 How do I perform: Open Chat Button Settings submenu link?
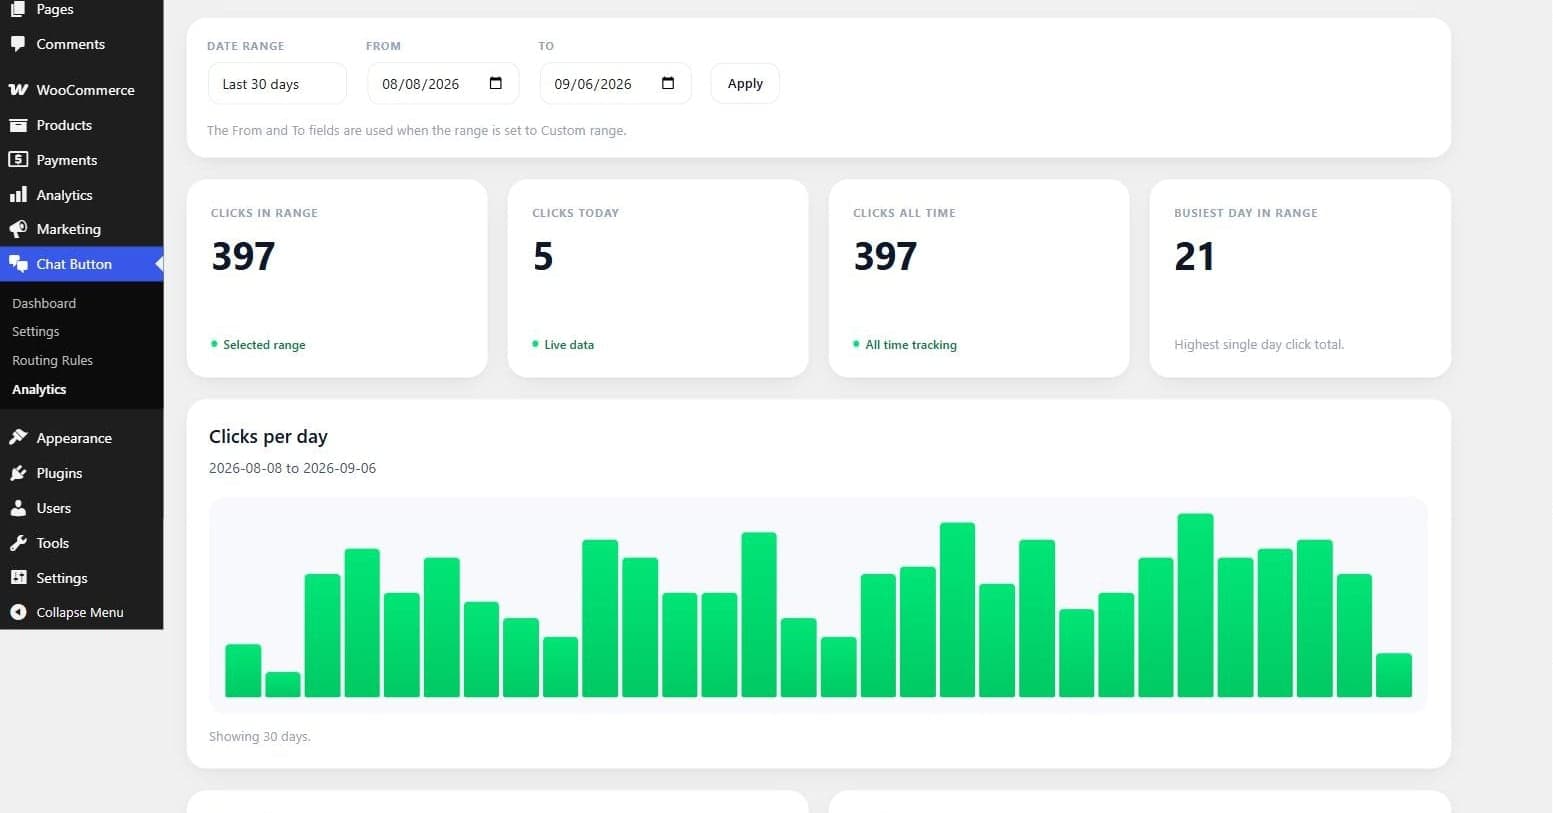point(36,331)
